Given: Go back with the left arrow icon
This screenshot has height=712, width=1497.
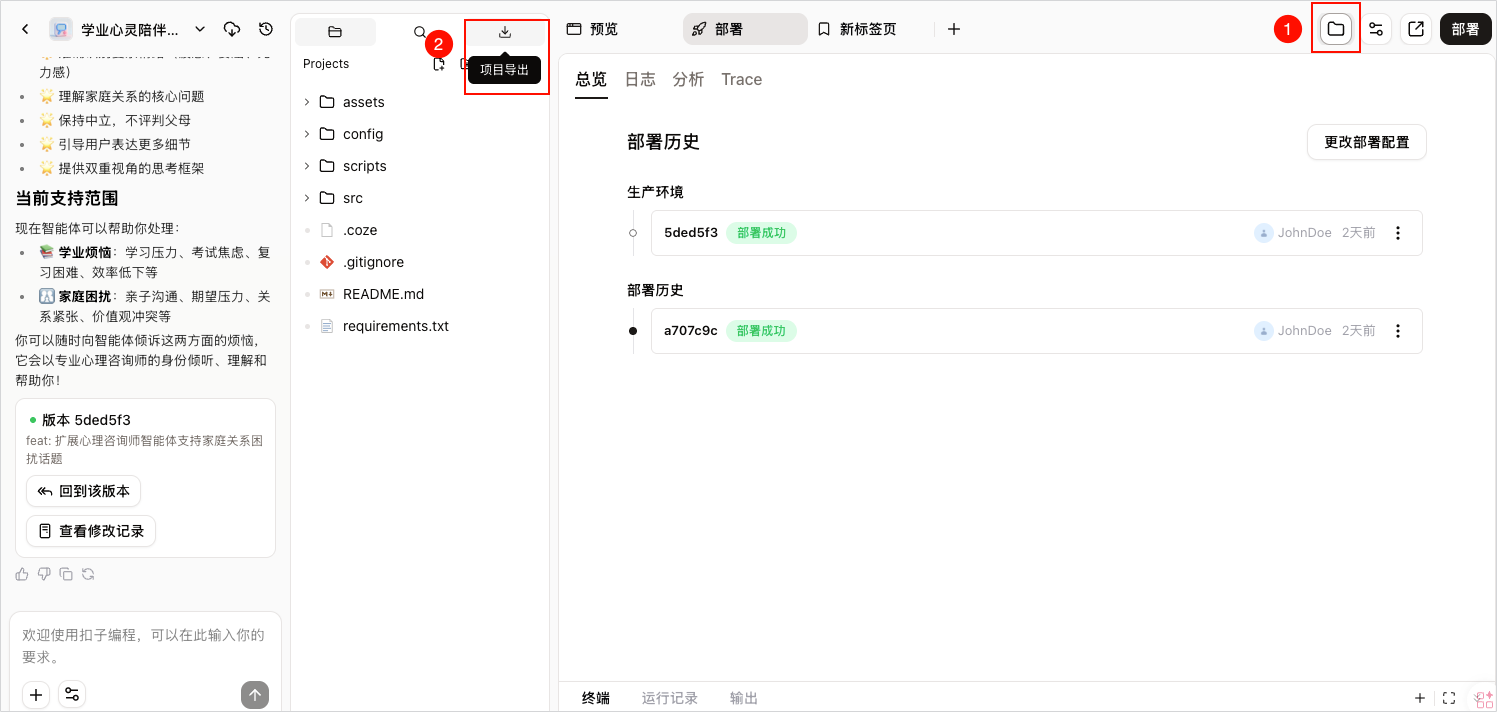Looking at the screenshot, I should pos(25,30).
